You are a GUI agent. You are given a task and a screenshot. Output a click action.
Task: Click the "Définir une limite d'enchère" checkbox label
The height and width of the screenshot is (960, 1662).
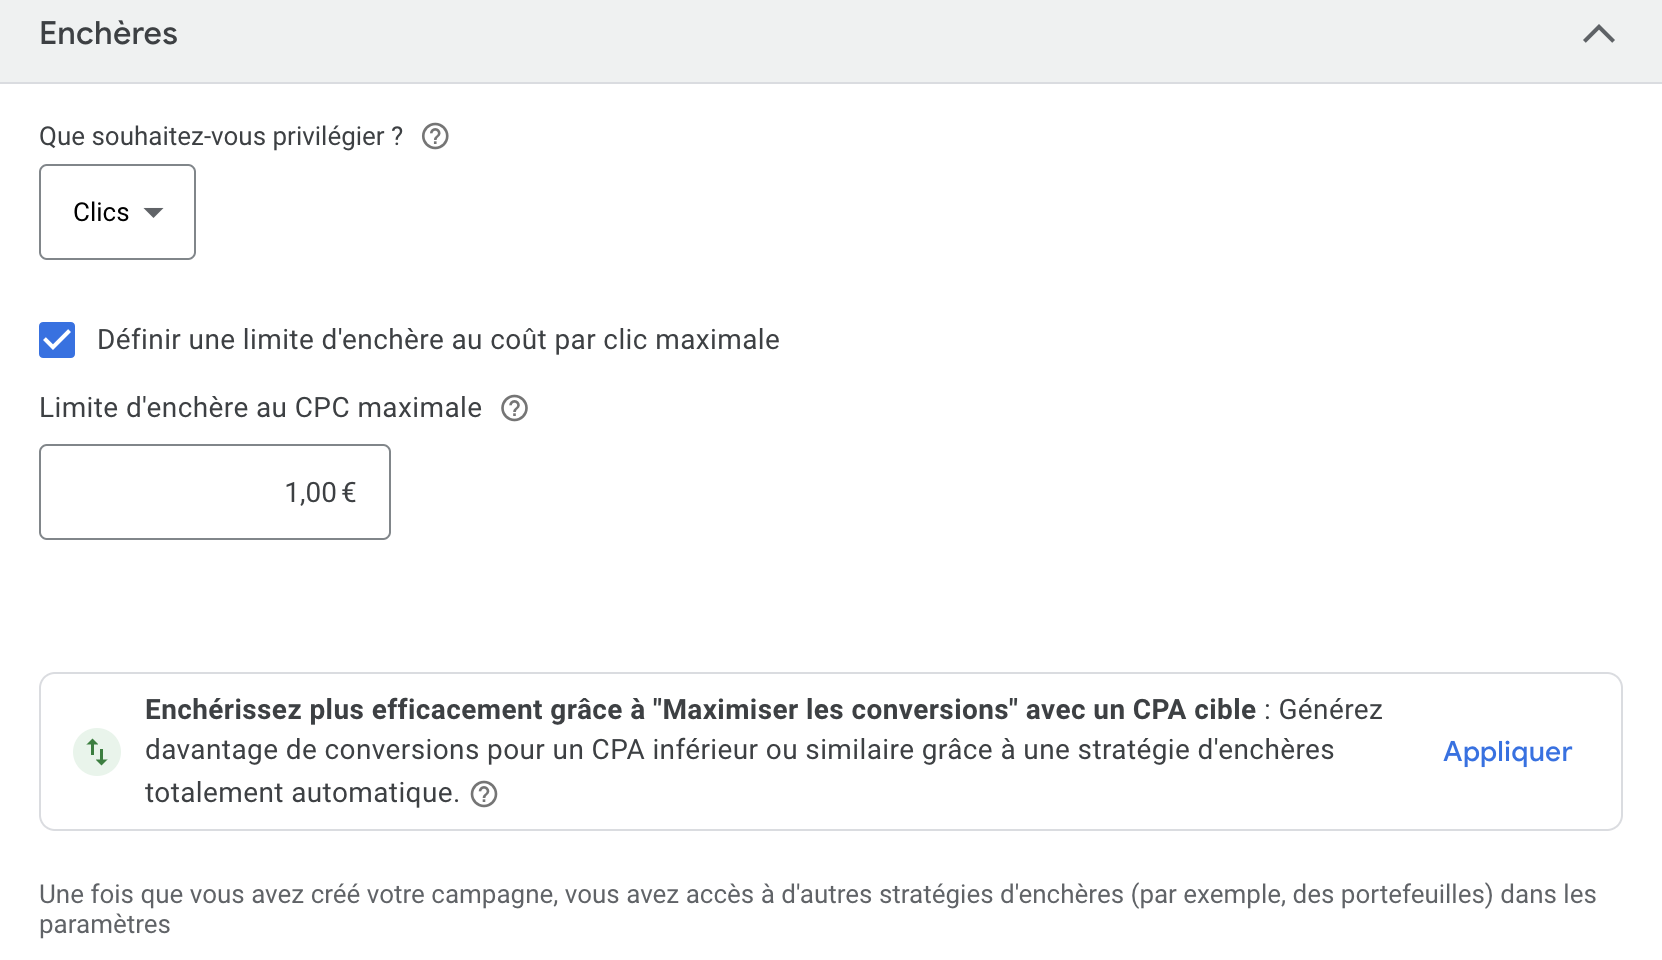(438, 340)
